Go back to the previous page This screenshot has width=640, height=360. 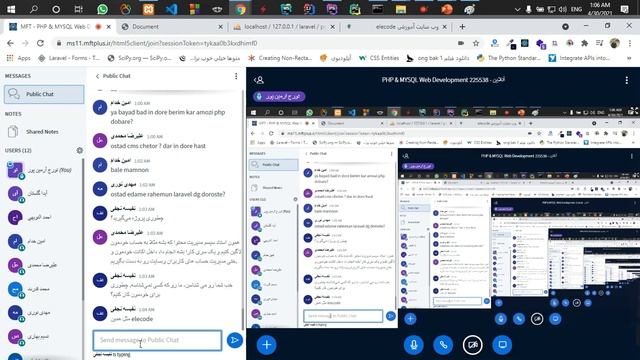10,43
